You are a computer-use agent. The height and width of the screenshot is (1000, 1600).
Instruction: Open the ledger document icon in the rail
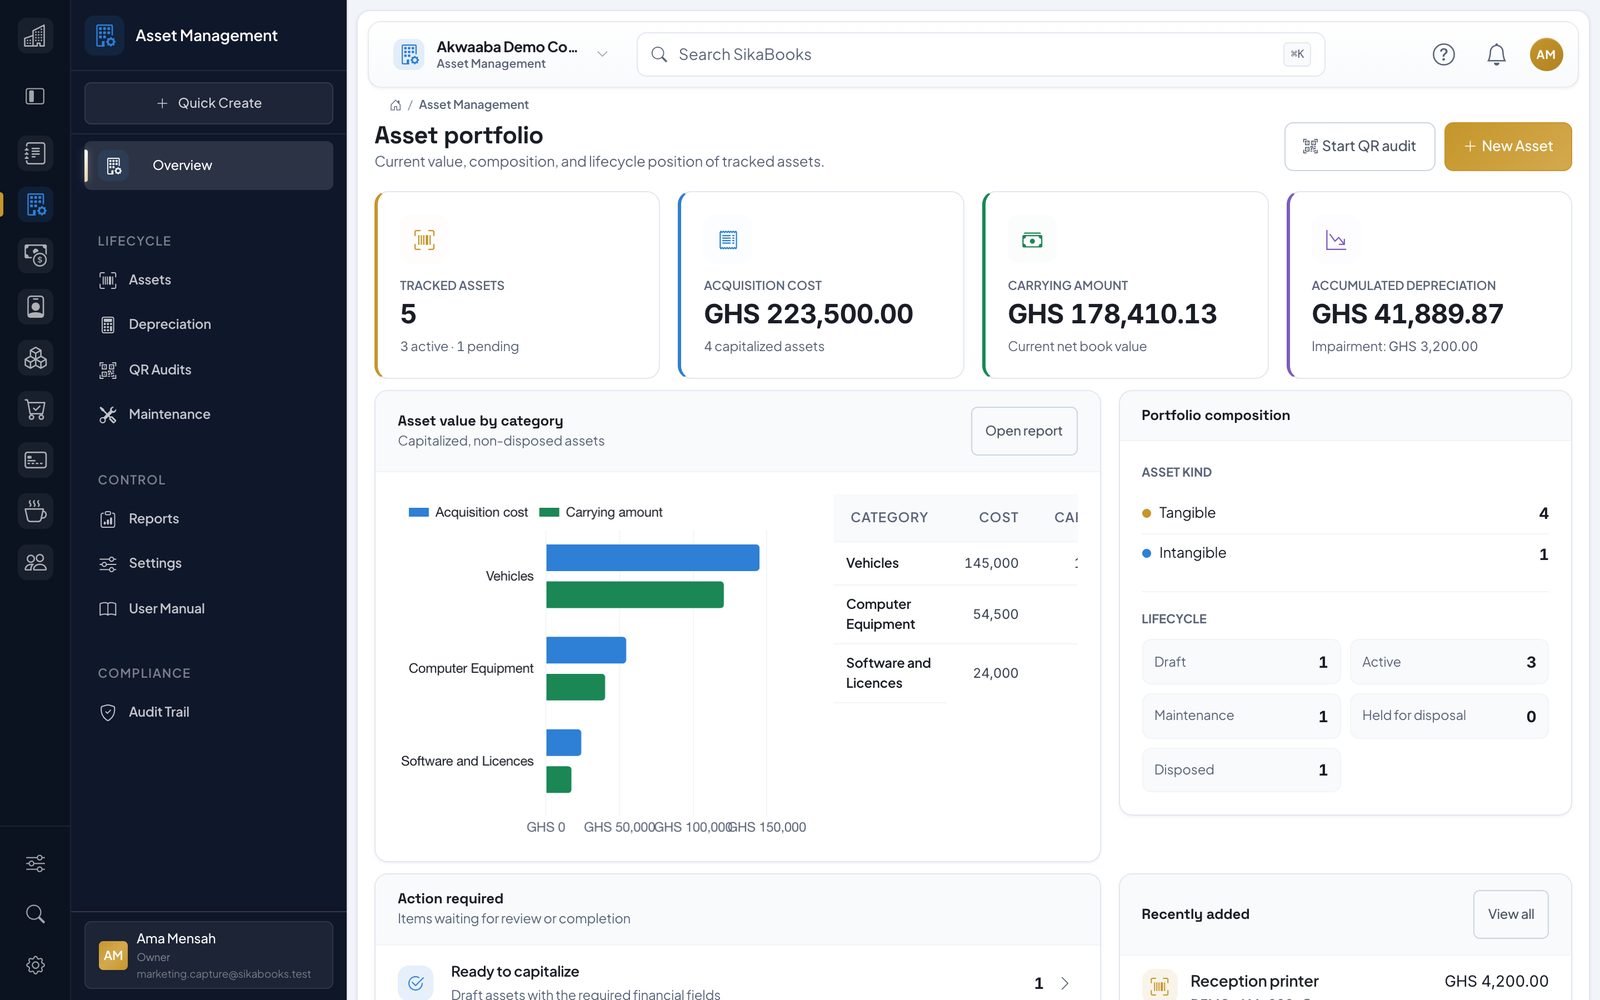[x=35, y=153]
